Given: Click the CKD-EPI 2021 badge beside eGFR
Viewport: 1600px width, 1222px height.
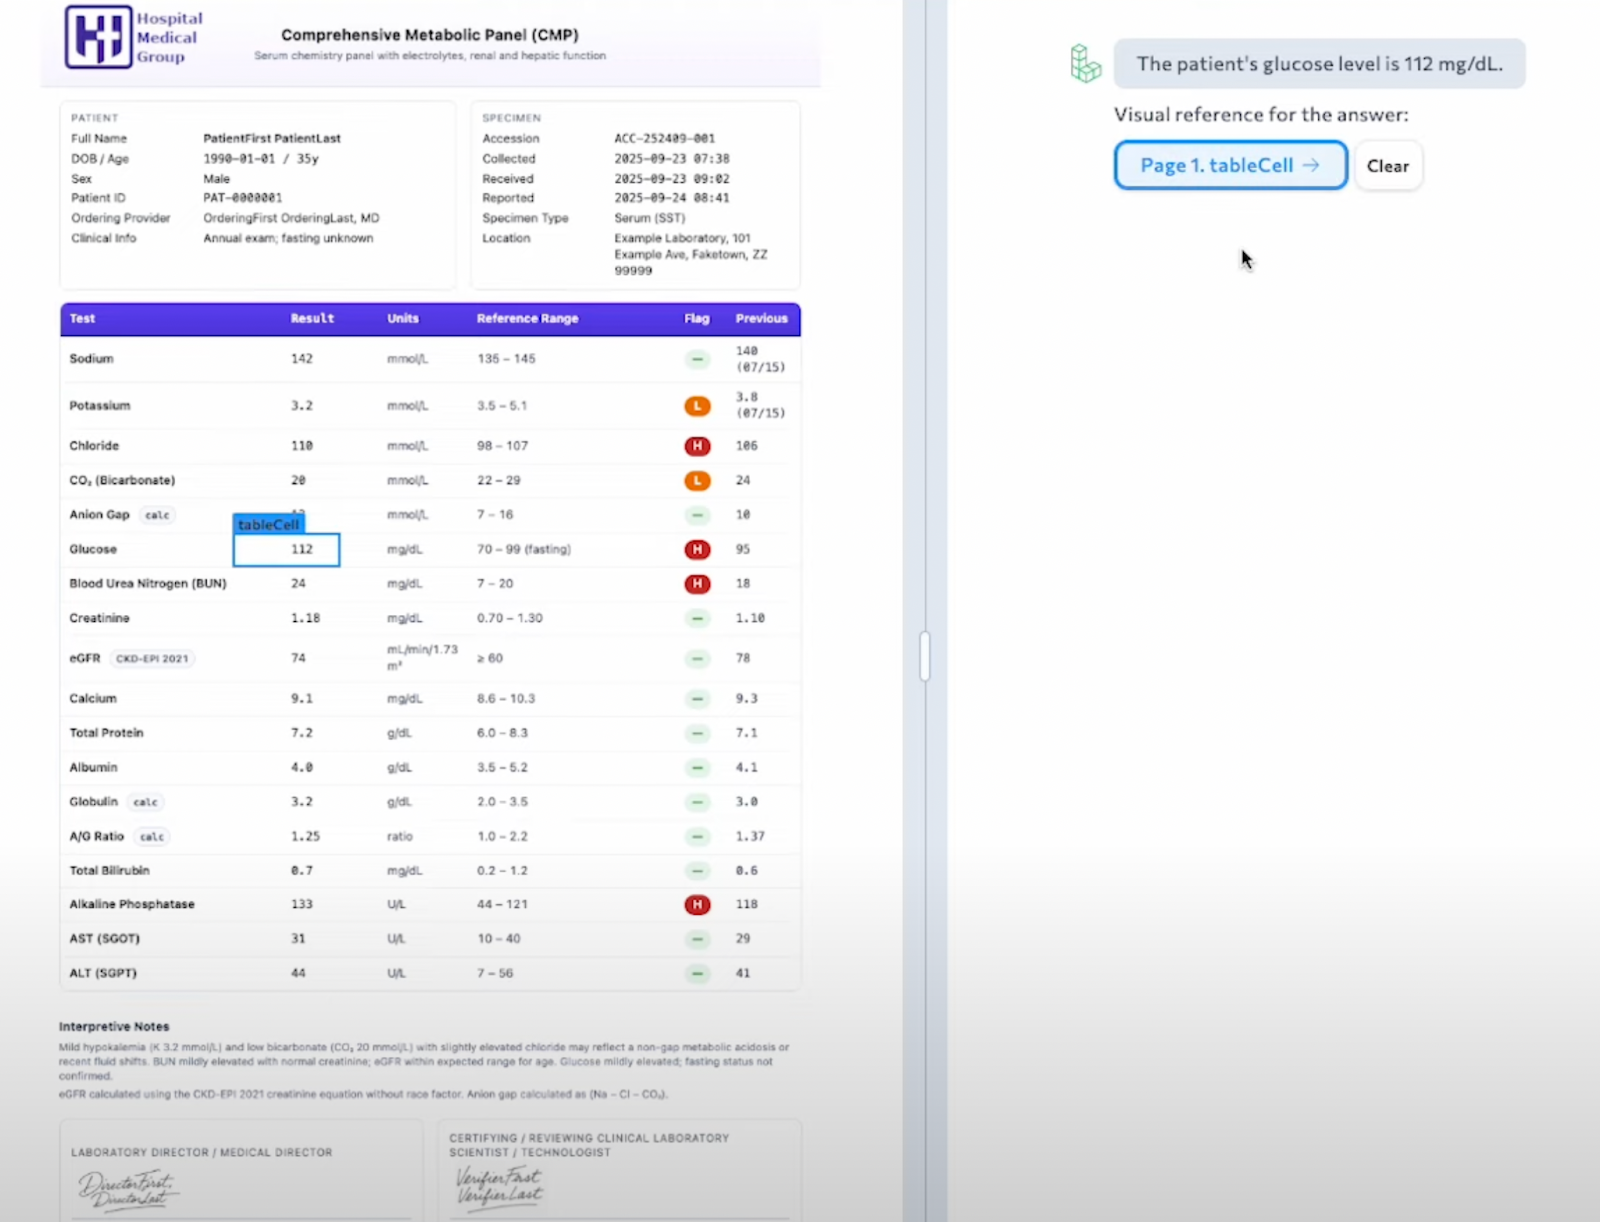Looking at the screenshot, I should click(152, 659).
